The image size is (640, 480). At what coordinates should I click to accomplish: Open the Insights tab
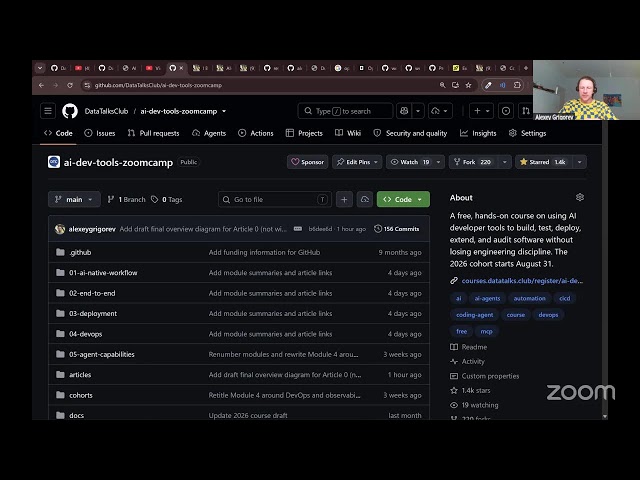pos(478,133)
